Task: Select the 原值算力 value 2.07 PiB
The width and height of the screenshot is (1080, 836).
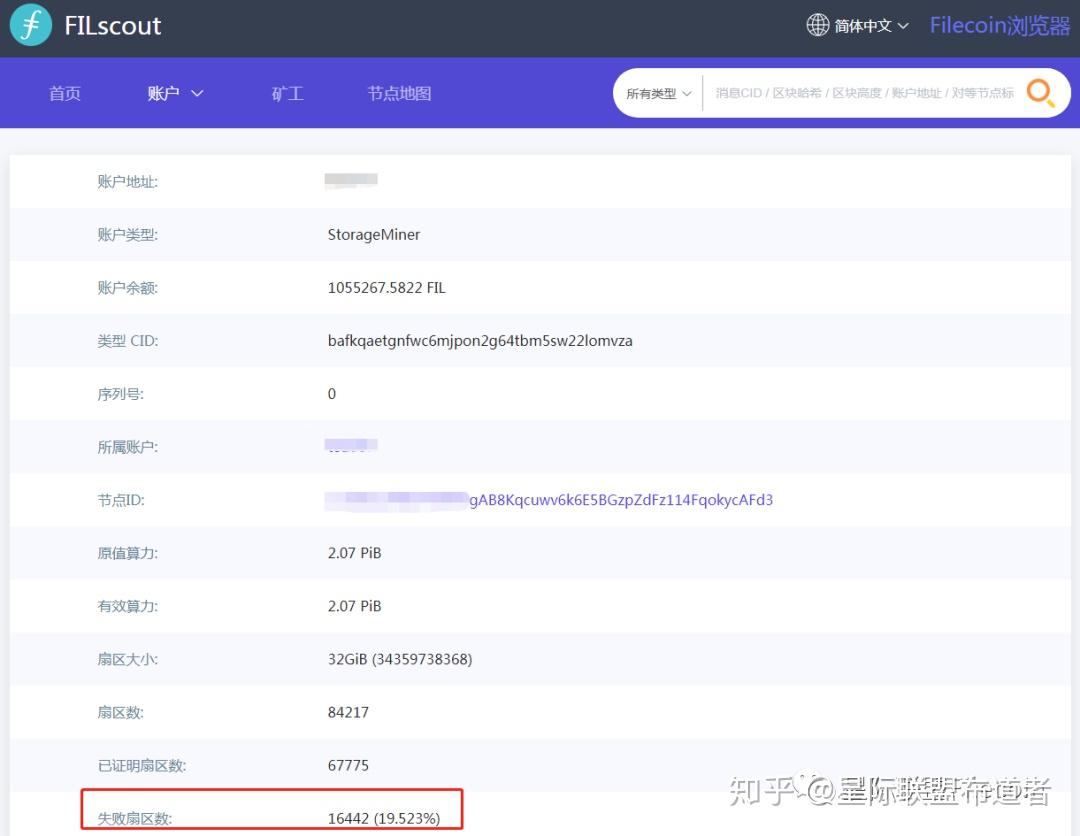Action: (x=355, y=553)
